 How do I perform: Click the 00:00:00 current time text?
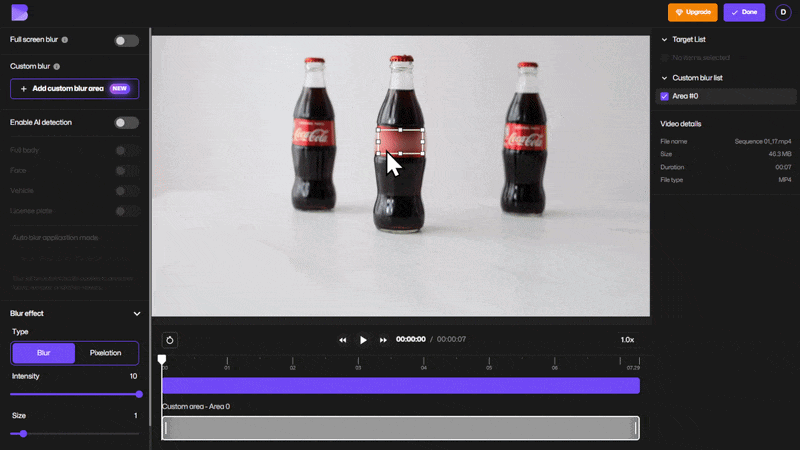click(411, 339)
